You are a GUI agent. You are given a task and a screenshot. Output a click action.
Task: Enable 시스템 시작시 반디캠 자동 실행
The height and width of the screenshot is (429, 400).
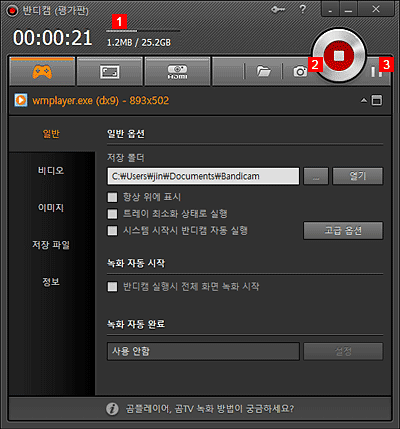(112, 231)
